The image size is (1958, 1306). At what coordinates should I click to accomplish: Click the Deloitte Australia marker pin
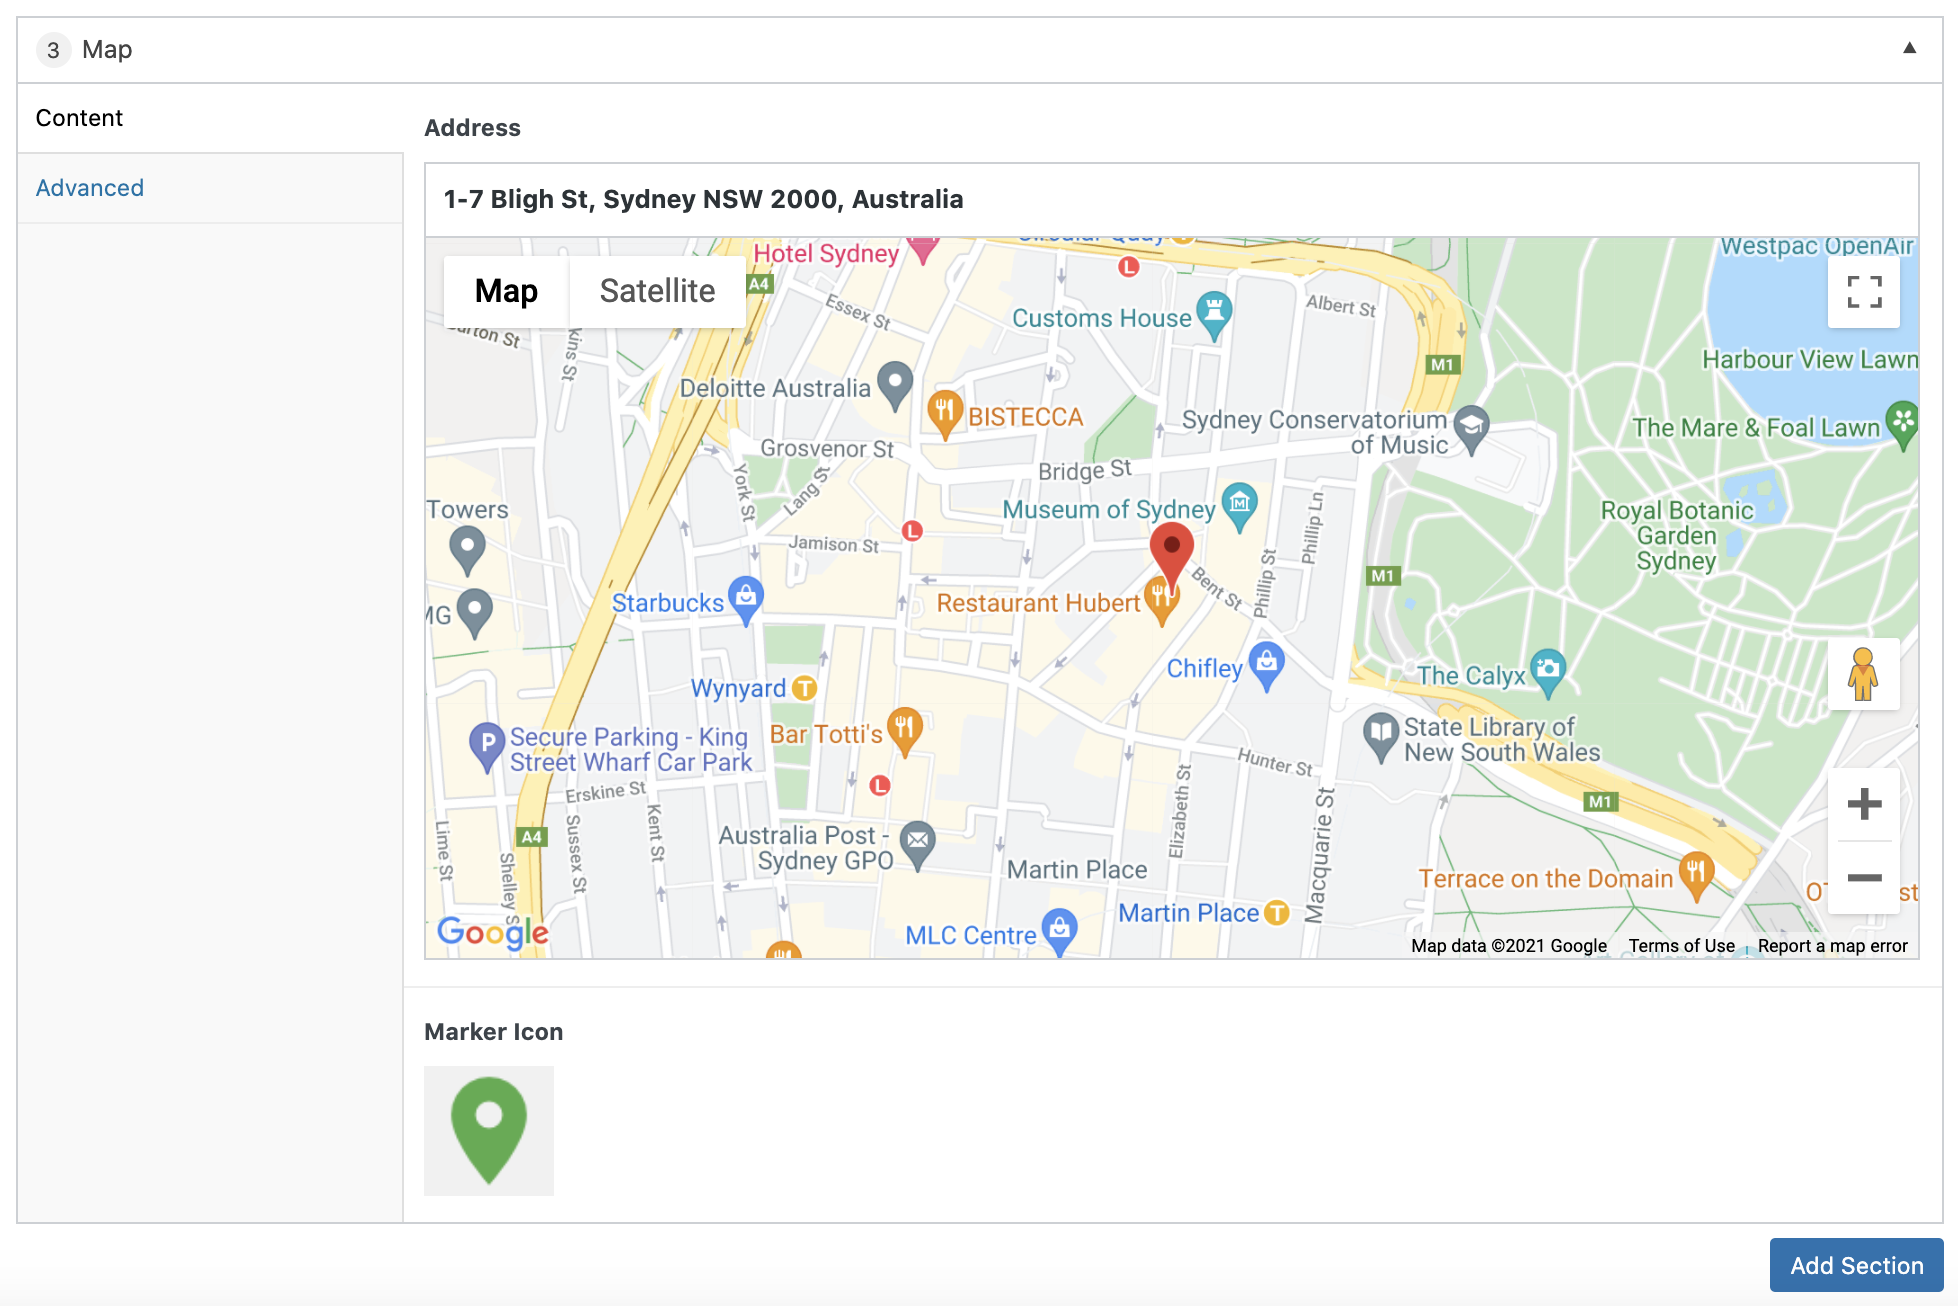tap(895, 385)
